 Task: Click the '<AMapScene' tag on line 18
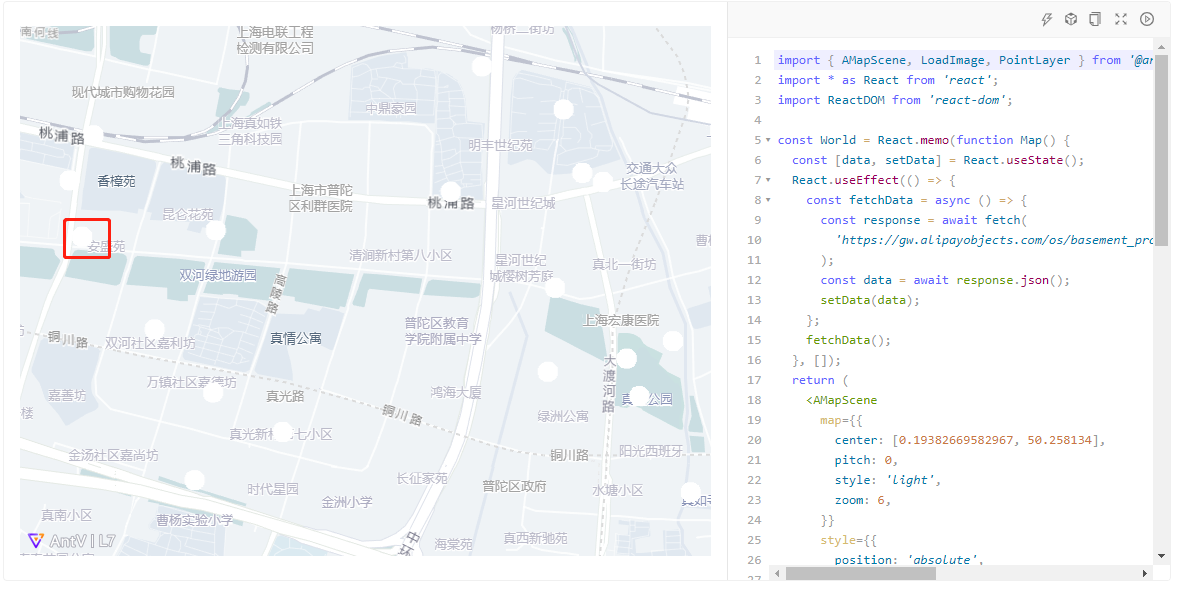[x=842, y=401]
